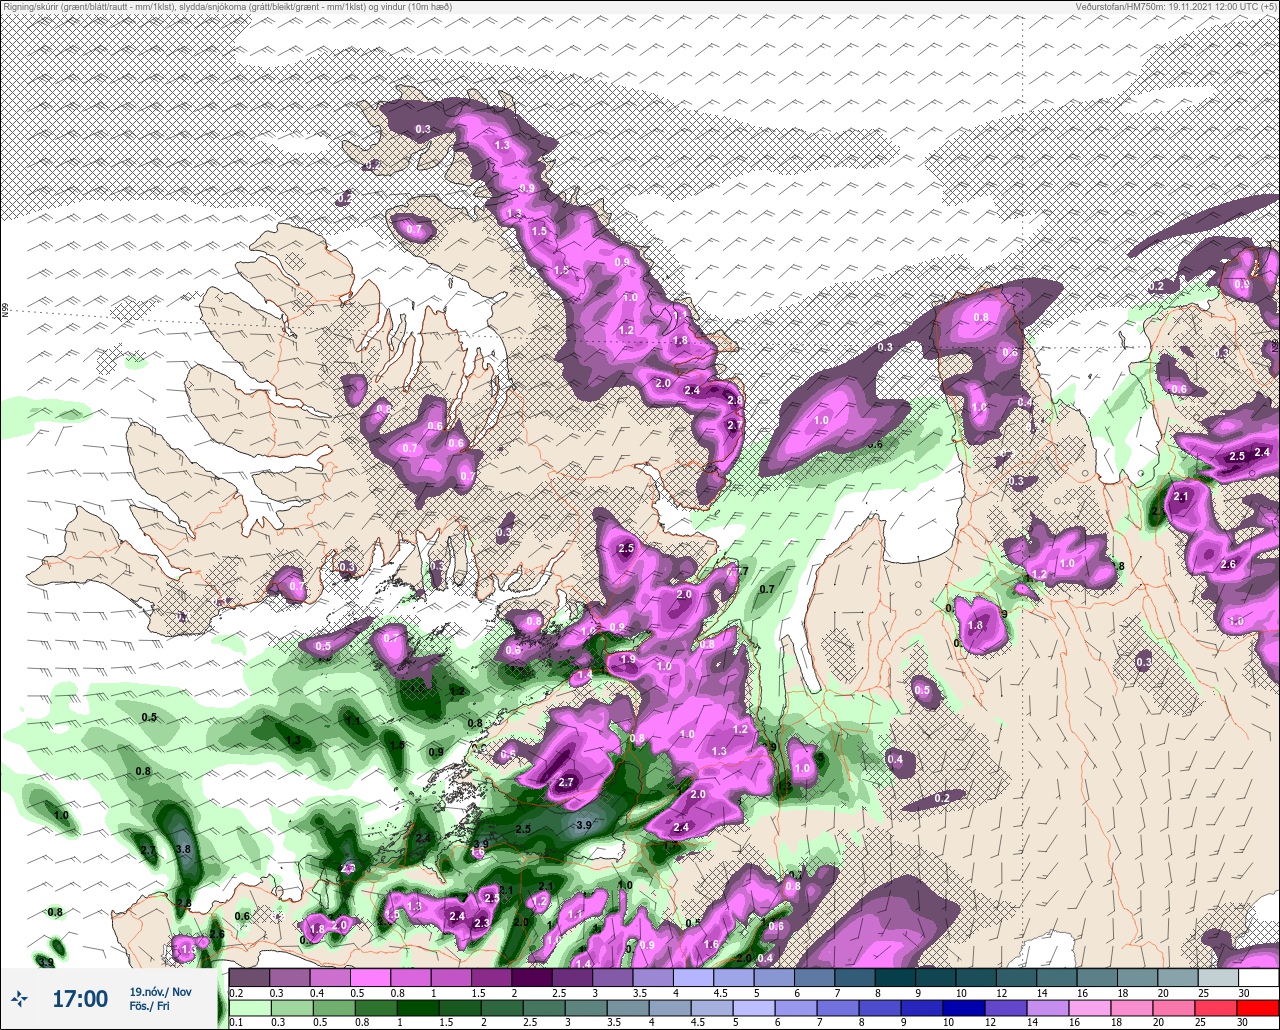Click the 0.4 label under the upper legend
Viewport: 1280px width, 1030px height.
tap(317, 993)
